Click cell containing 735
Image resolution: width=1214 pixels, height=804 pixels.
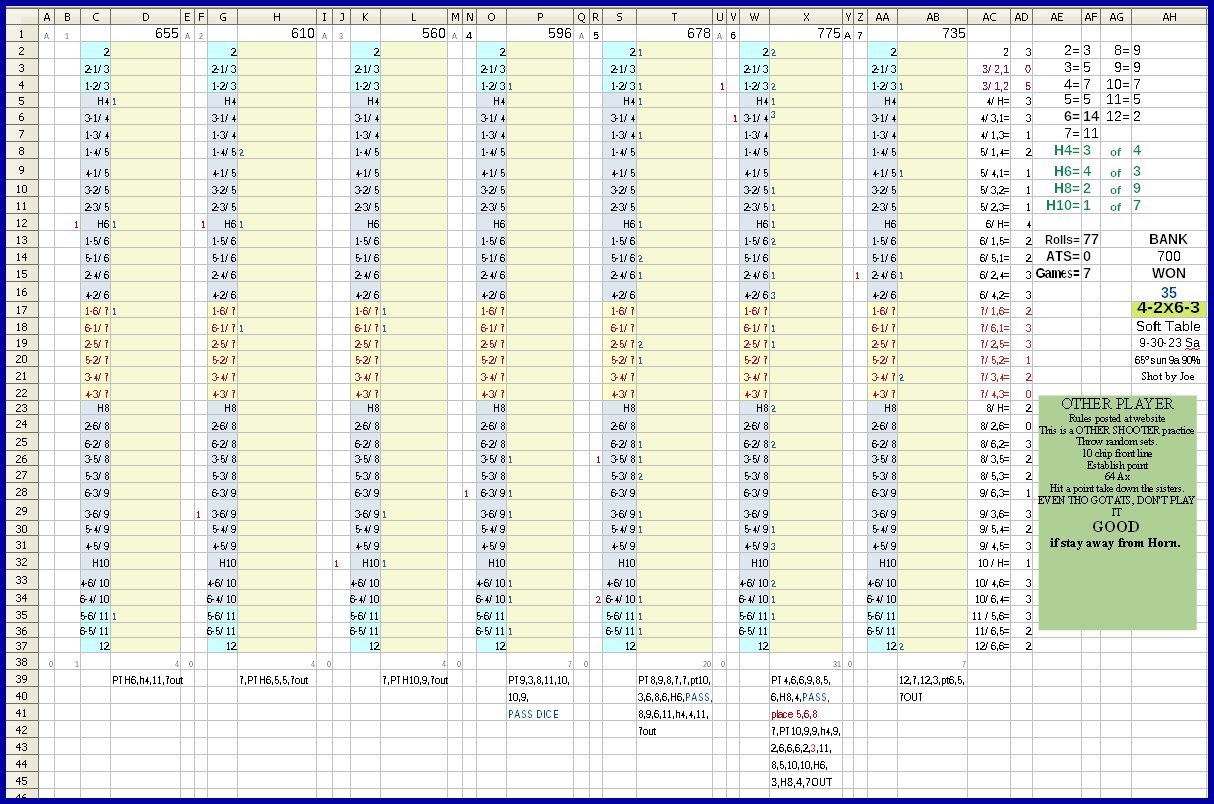(932, 33)
